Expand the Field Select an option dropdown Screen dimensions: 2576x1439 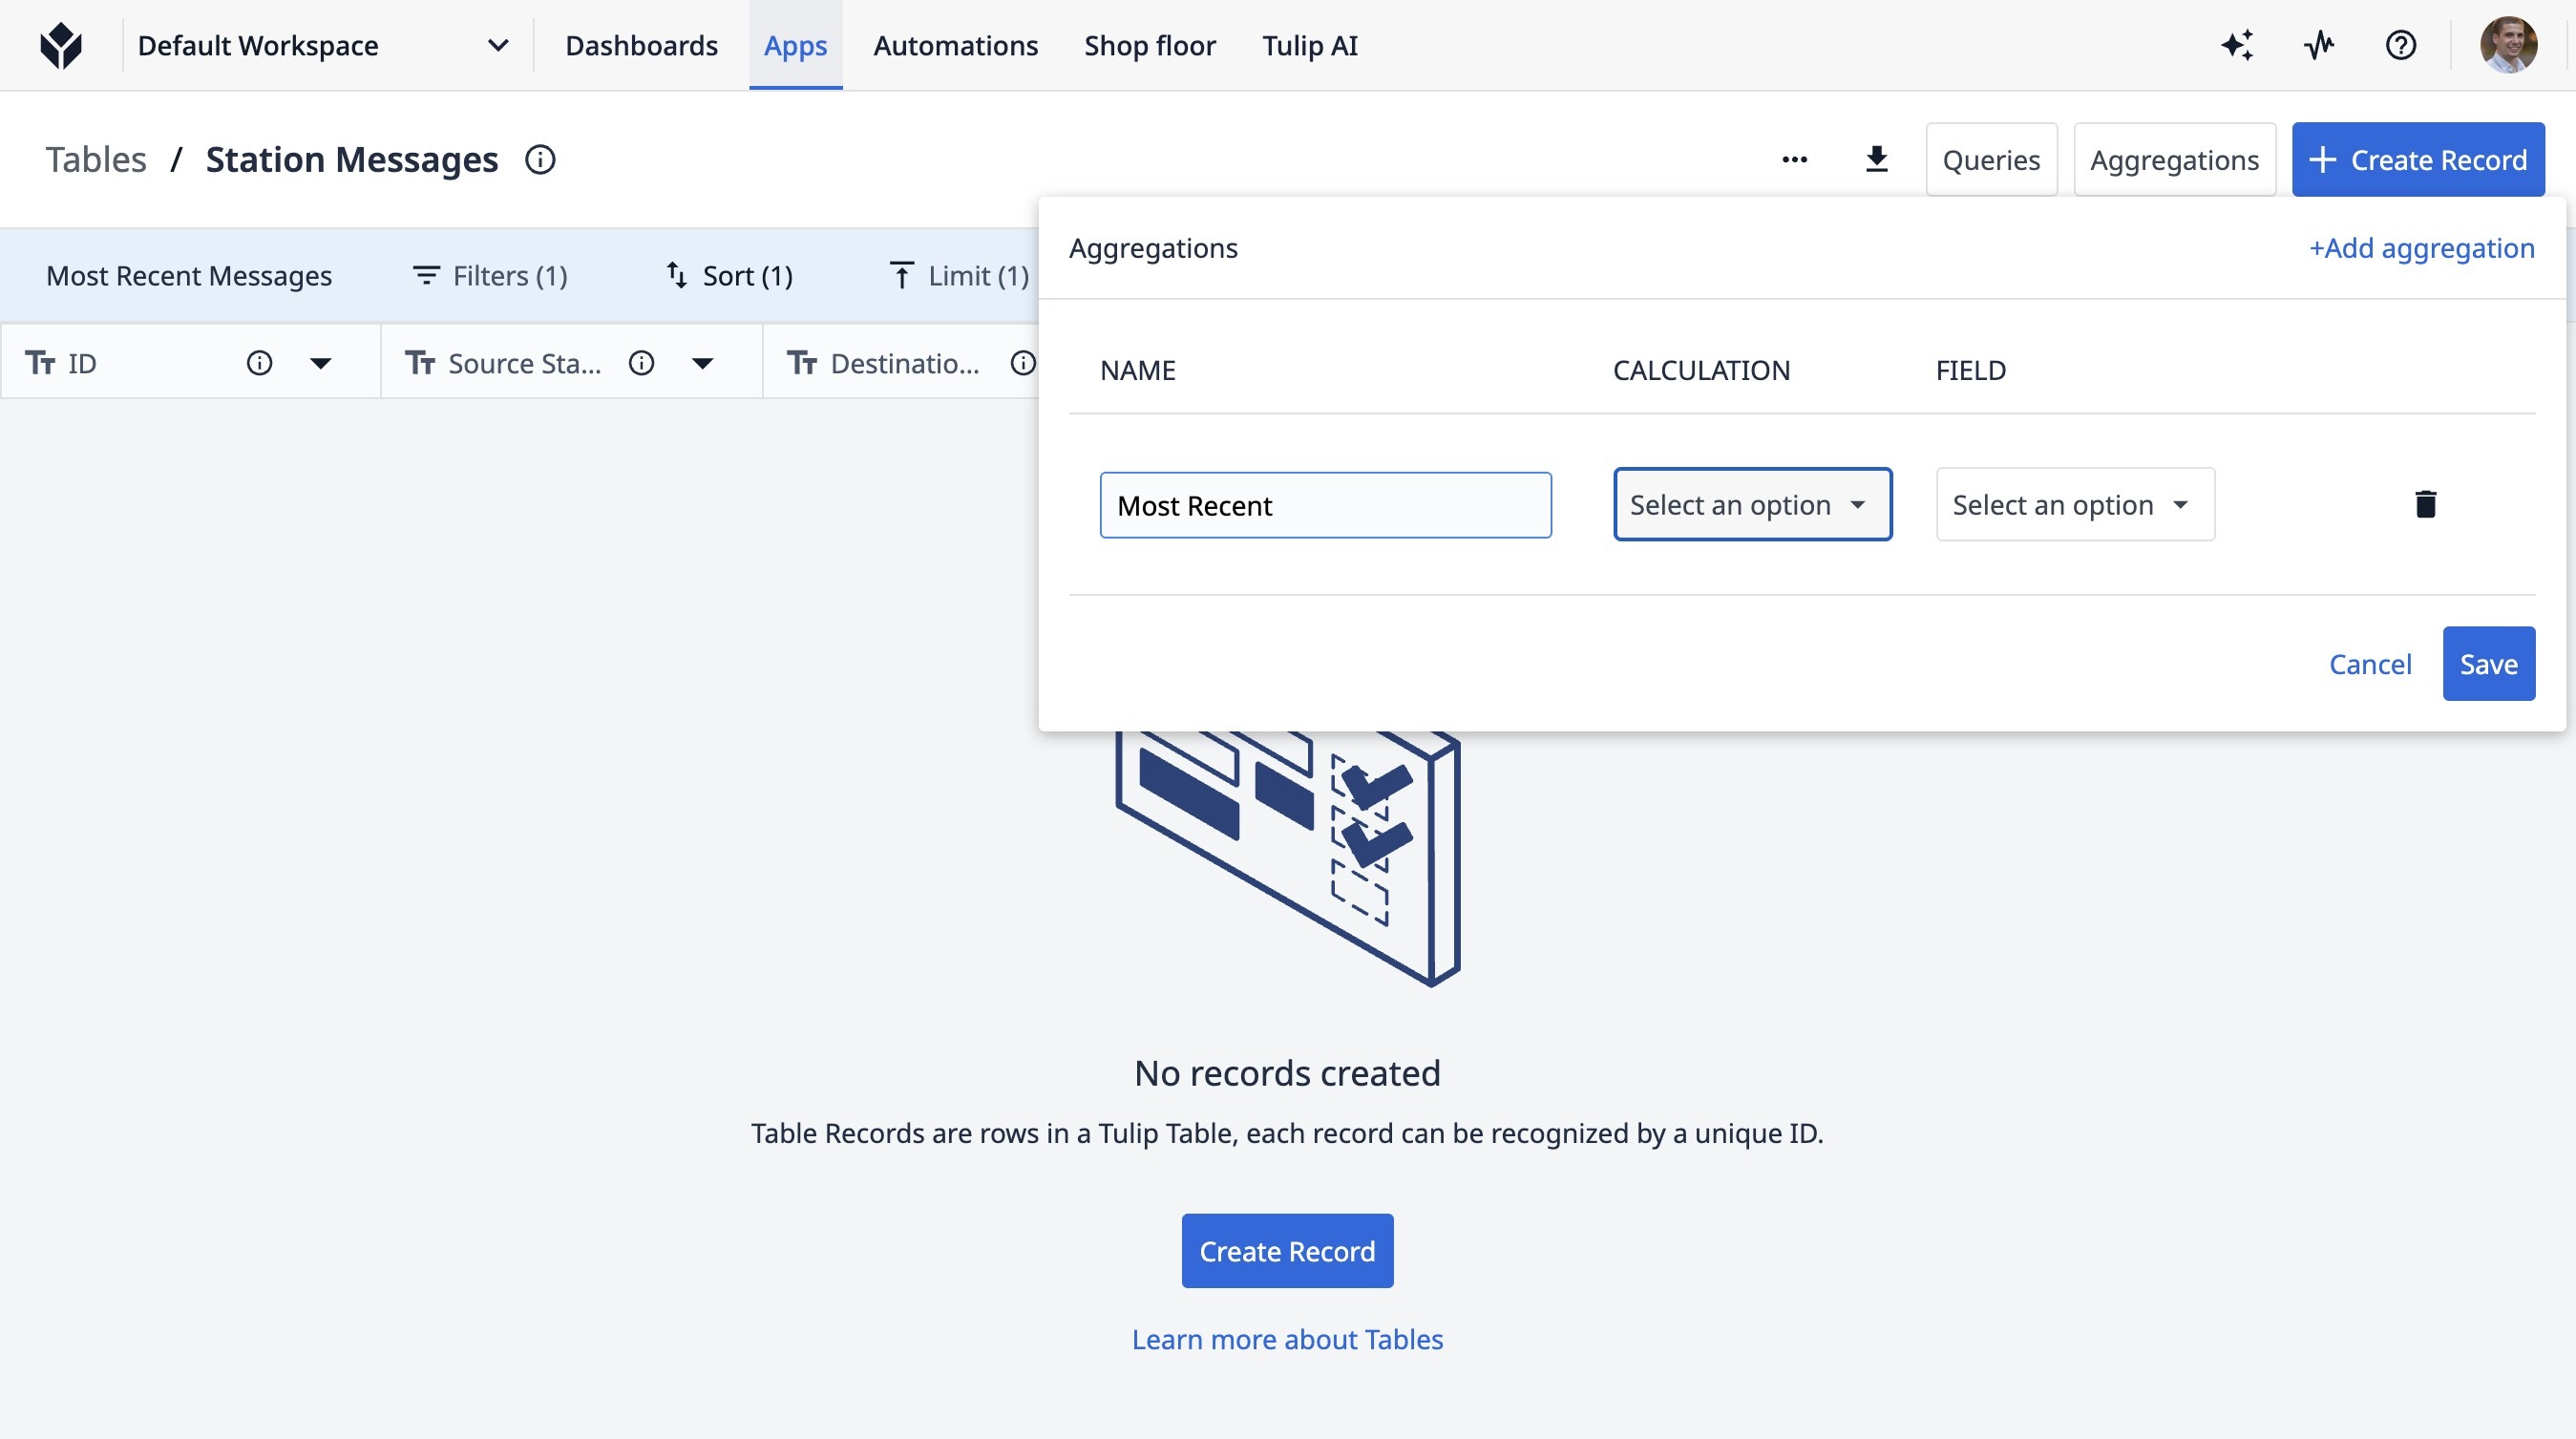coord(2074,504)
